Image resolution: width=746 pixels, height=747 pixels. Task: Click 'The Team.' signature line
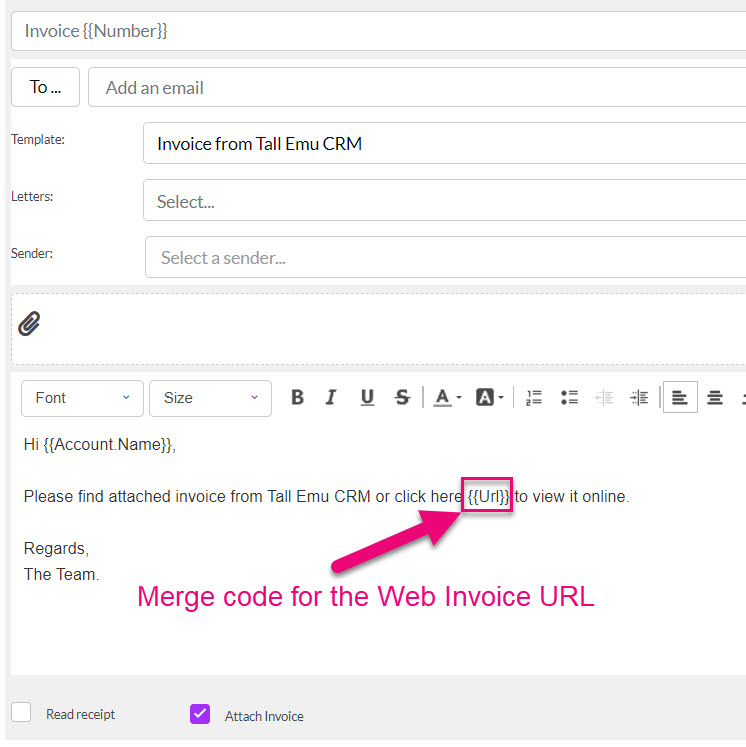(61, 574)
